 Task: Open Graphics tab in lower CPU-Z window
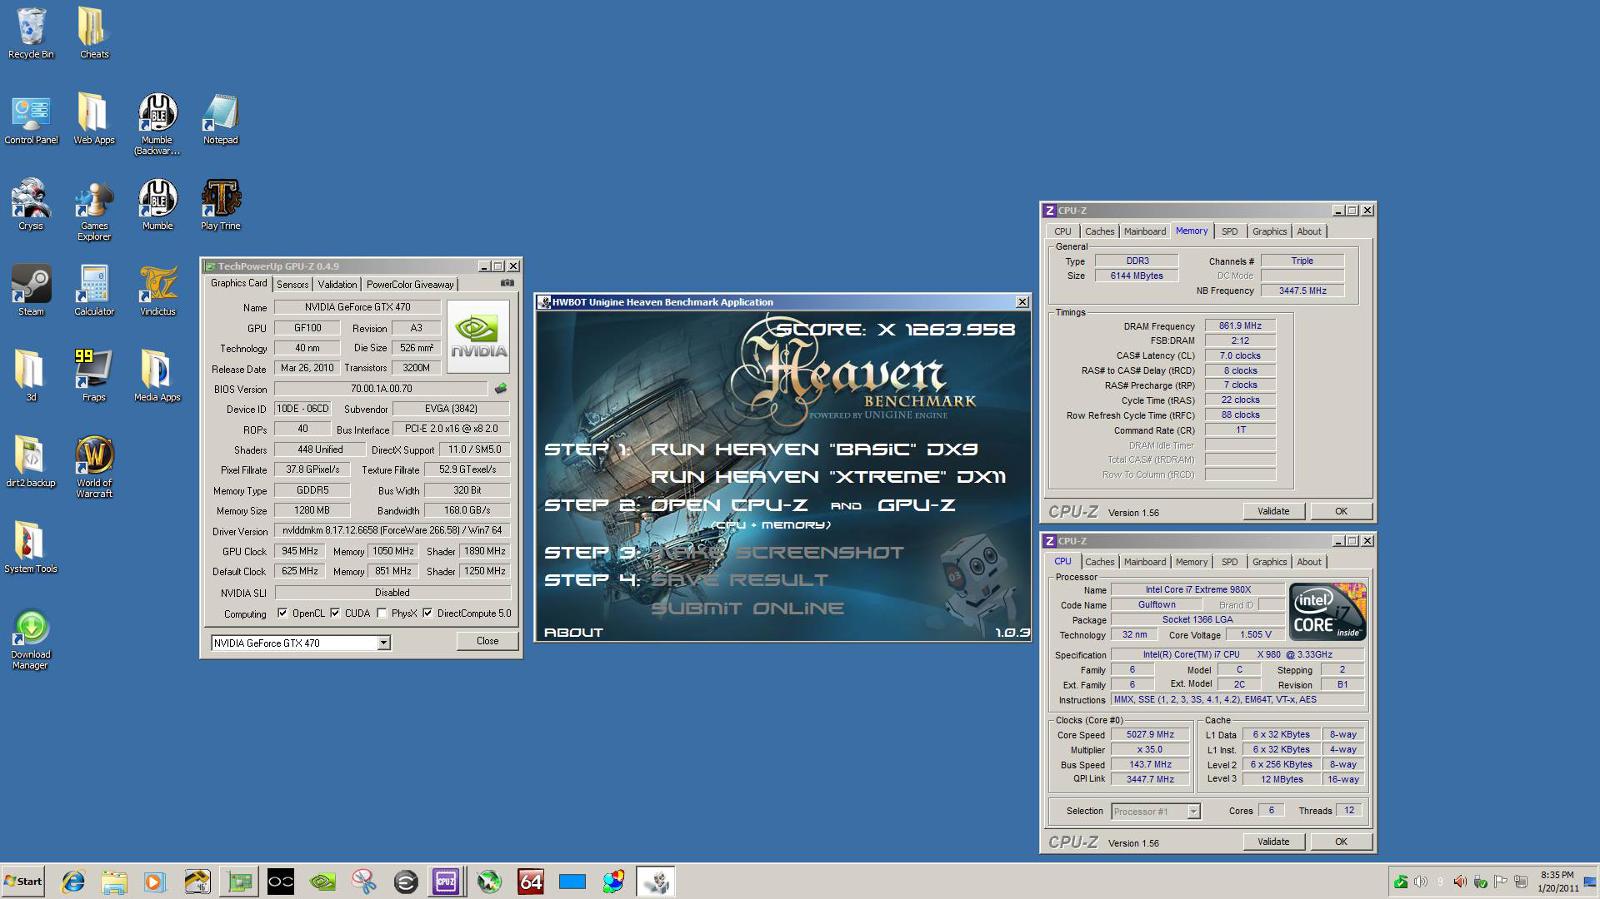[1269, 562]
